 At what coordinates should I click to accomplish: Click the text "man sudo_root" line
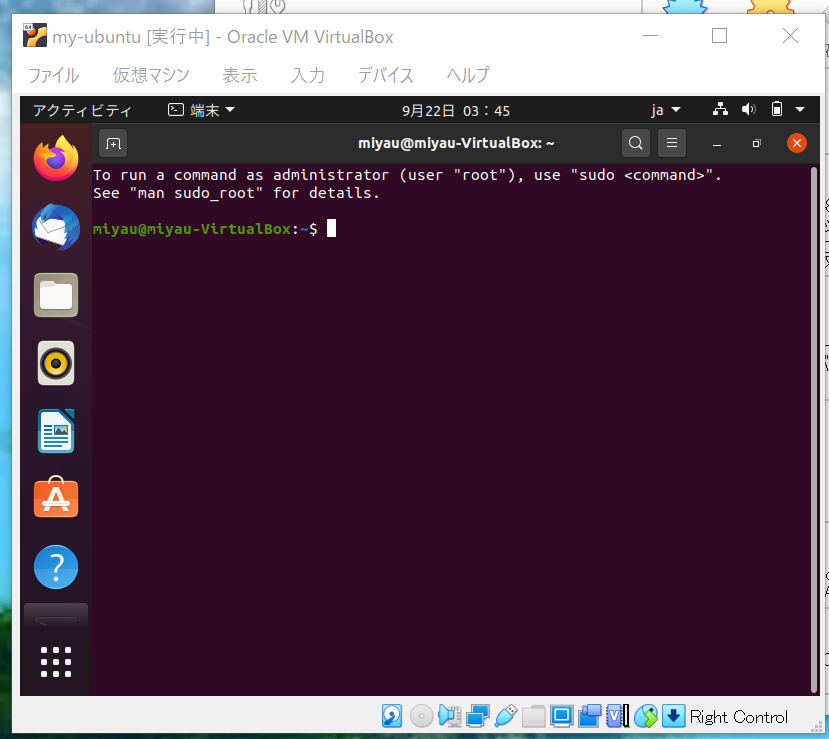coord(236,193)
